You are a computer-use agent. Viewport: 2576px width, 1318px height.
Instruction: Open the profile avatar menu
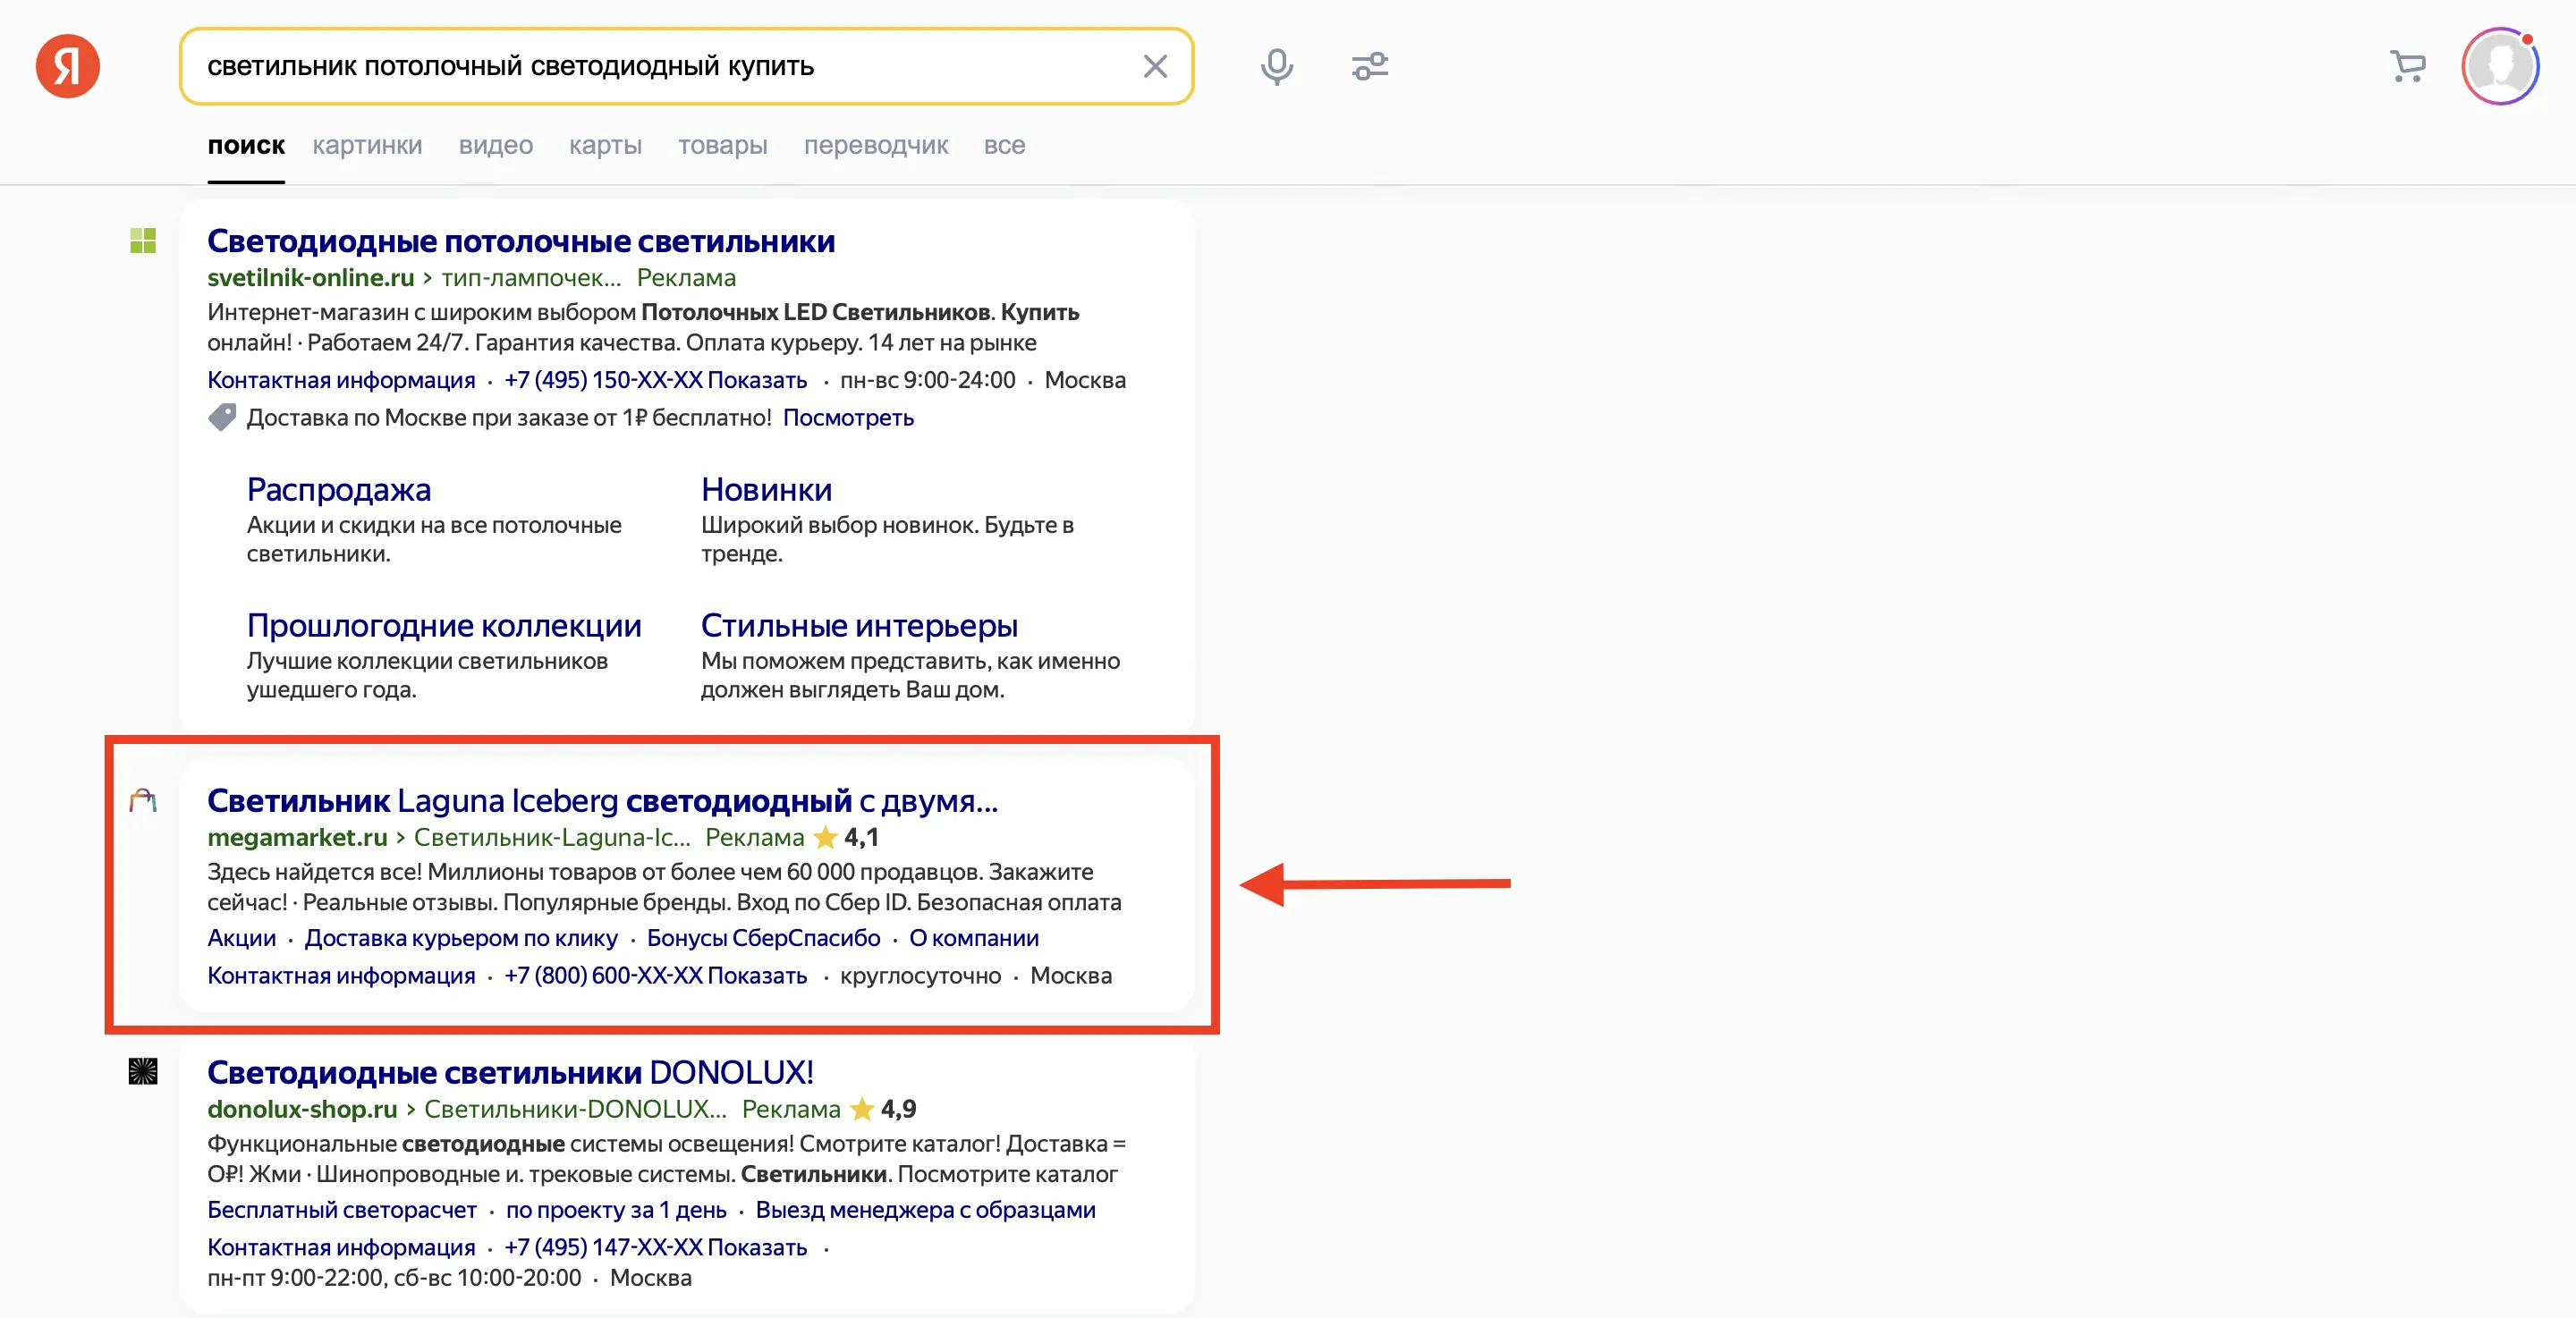2500,66
